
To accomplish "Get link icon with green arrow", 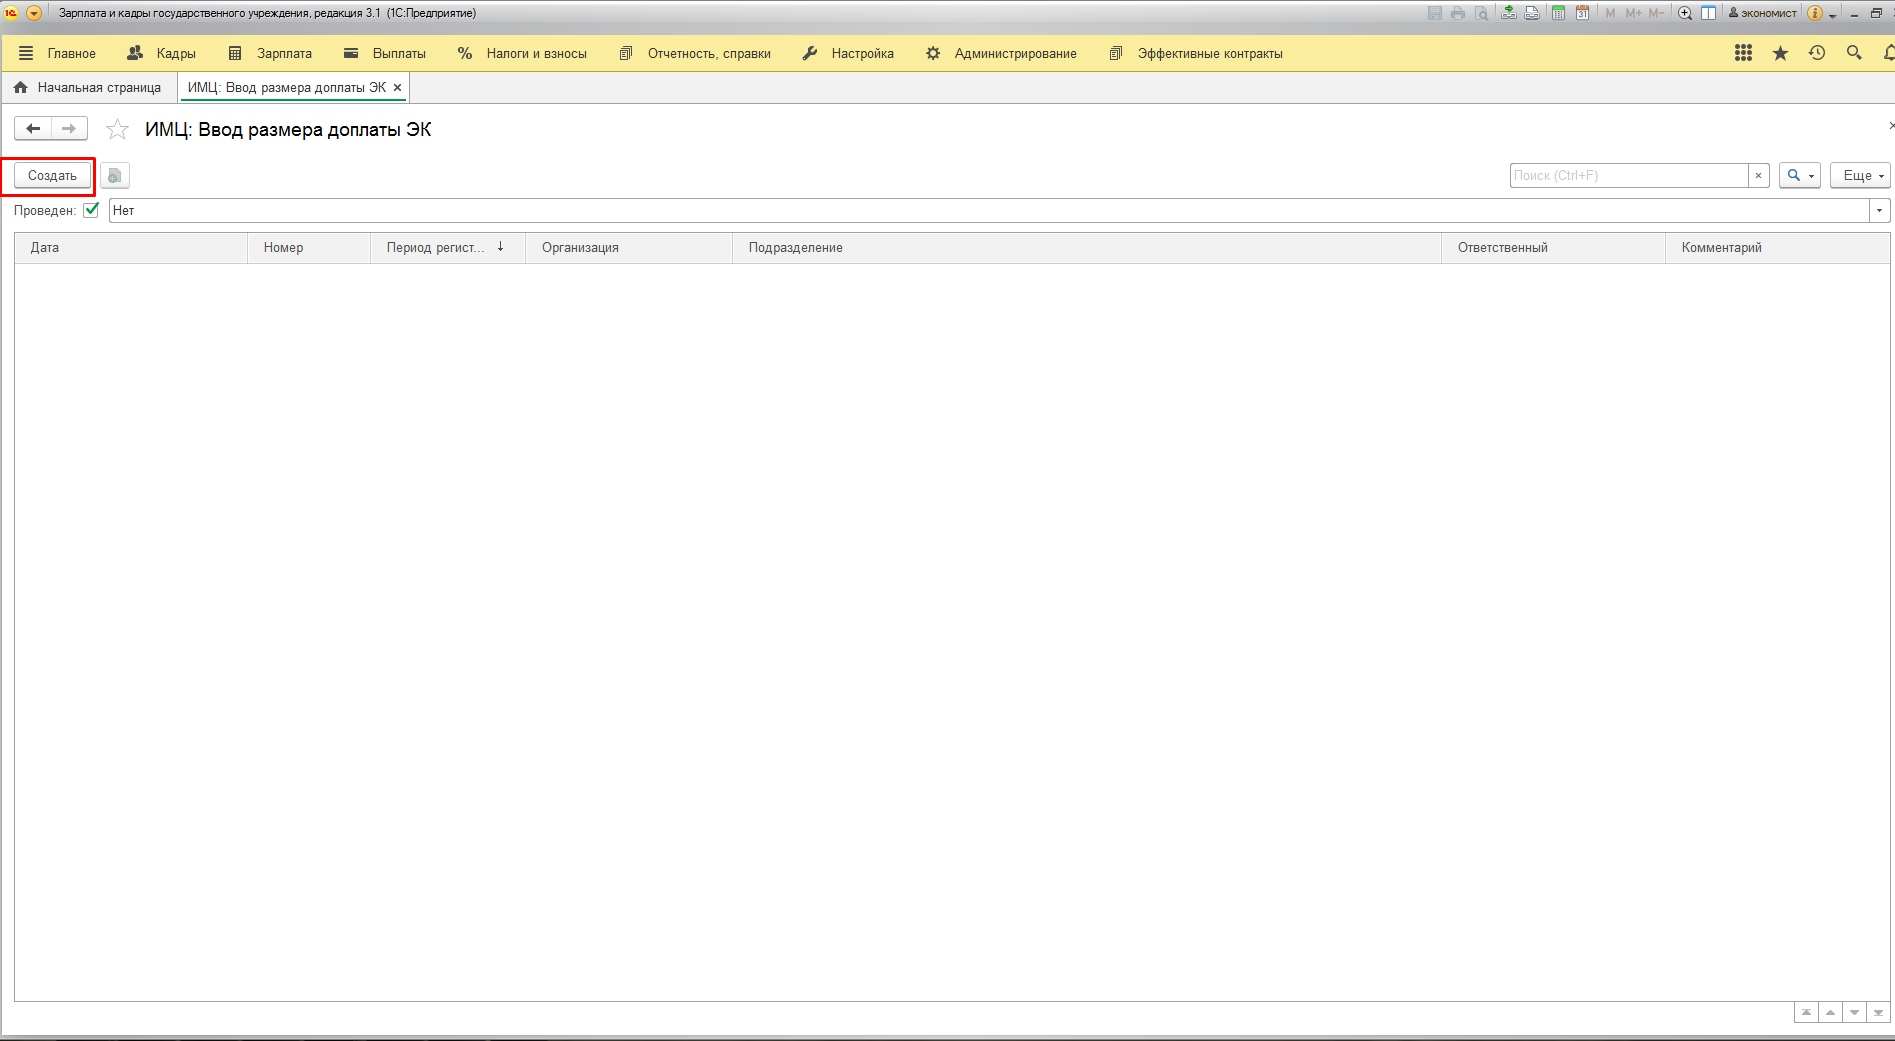I will pos(1508,13).
